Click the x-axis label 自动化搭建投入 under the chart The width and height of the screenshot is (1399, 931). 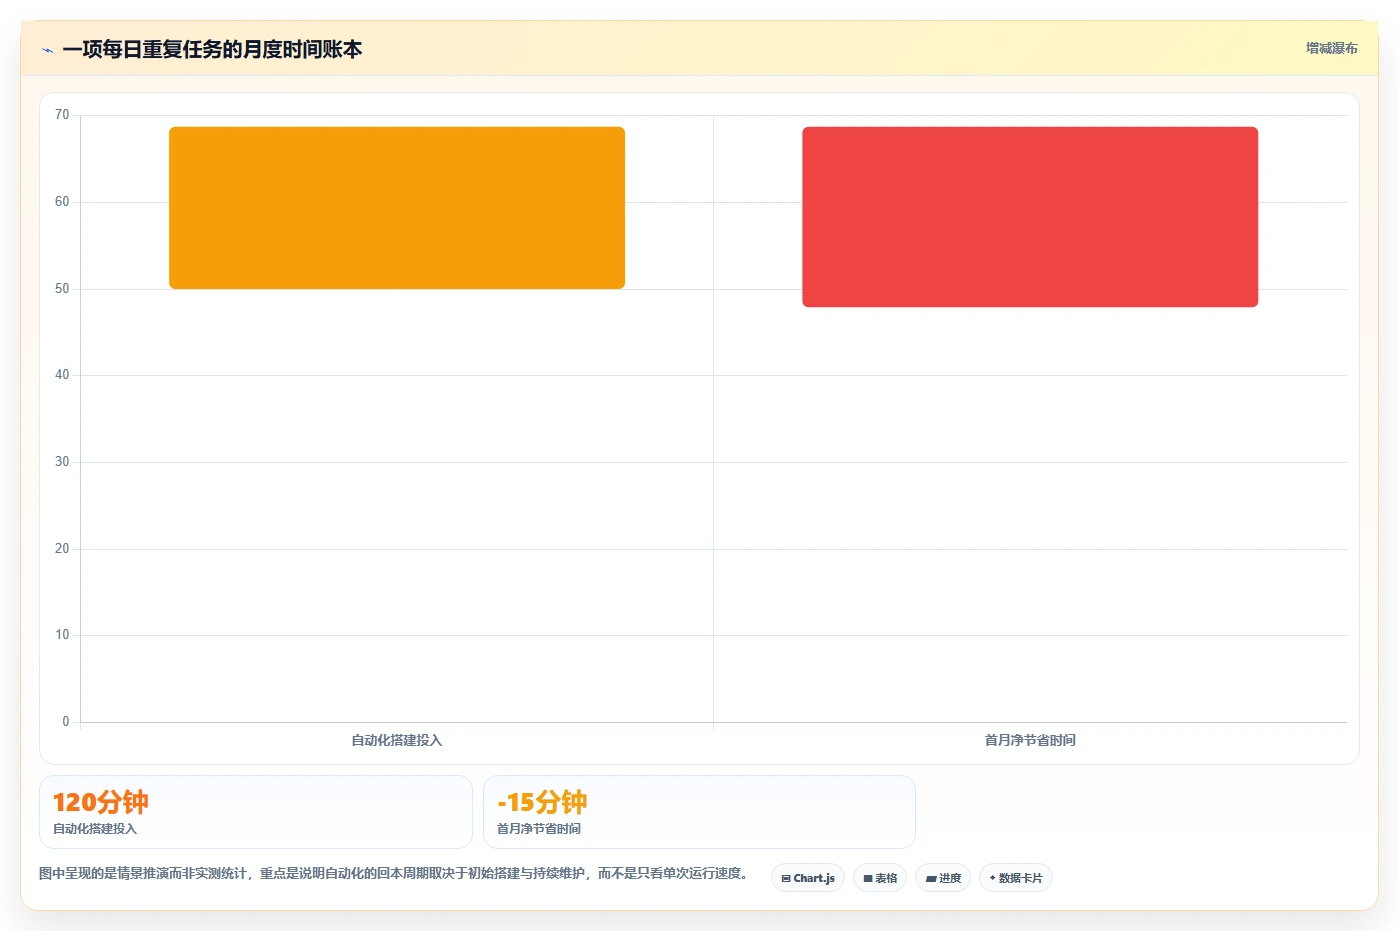tap(397, 740)
